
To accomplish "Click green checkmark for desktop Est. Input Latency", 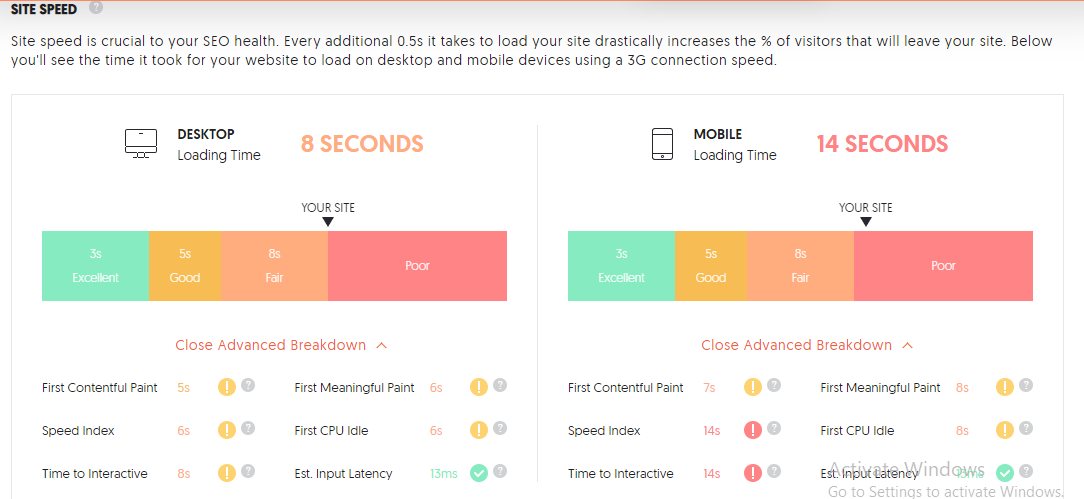I will [479, 473].
